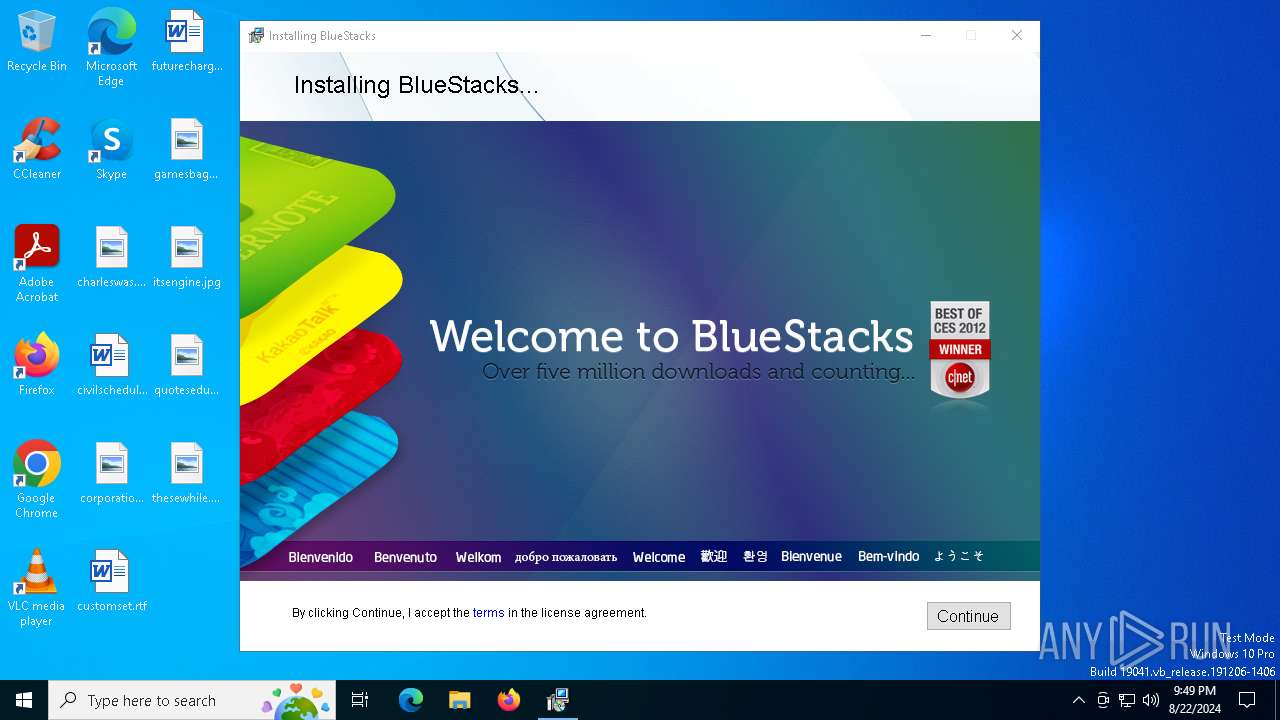This screenshot has height=720, width=1280.
Task: Open File Explorer from the taskbar
Action: pos(460,700)
